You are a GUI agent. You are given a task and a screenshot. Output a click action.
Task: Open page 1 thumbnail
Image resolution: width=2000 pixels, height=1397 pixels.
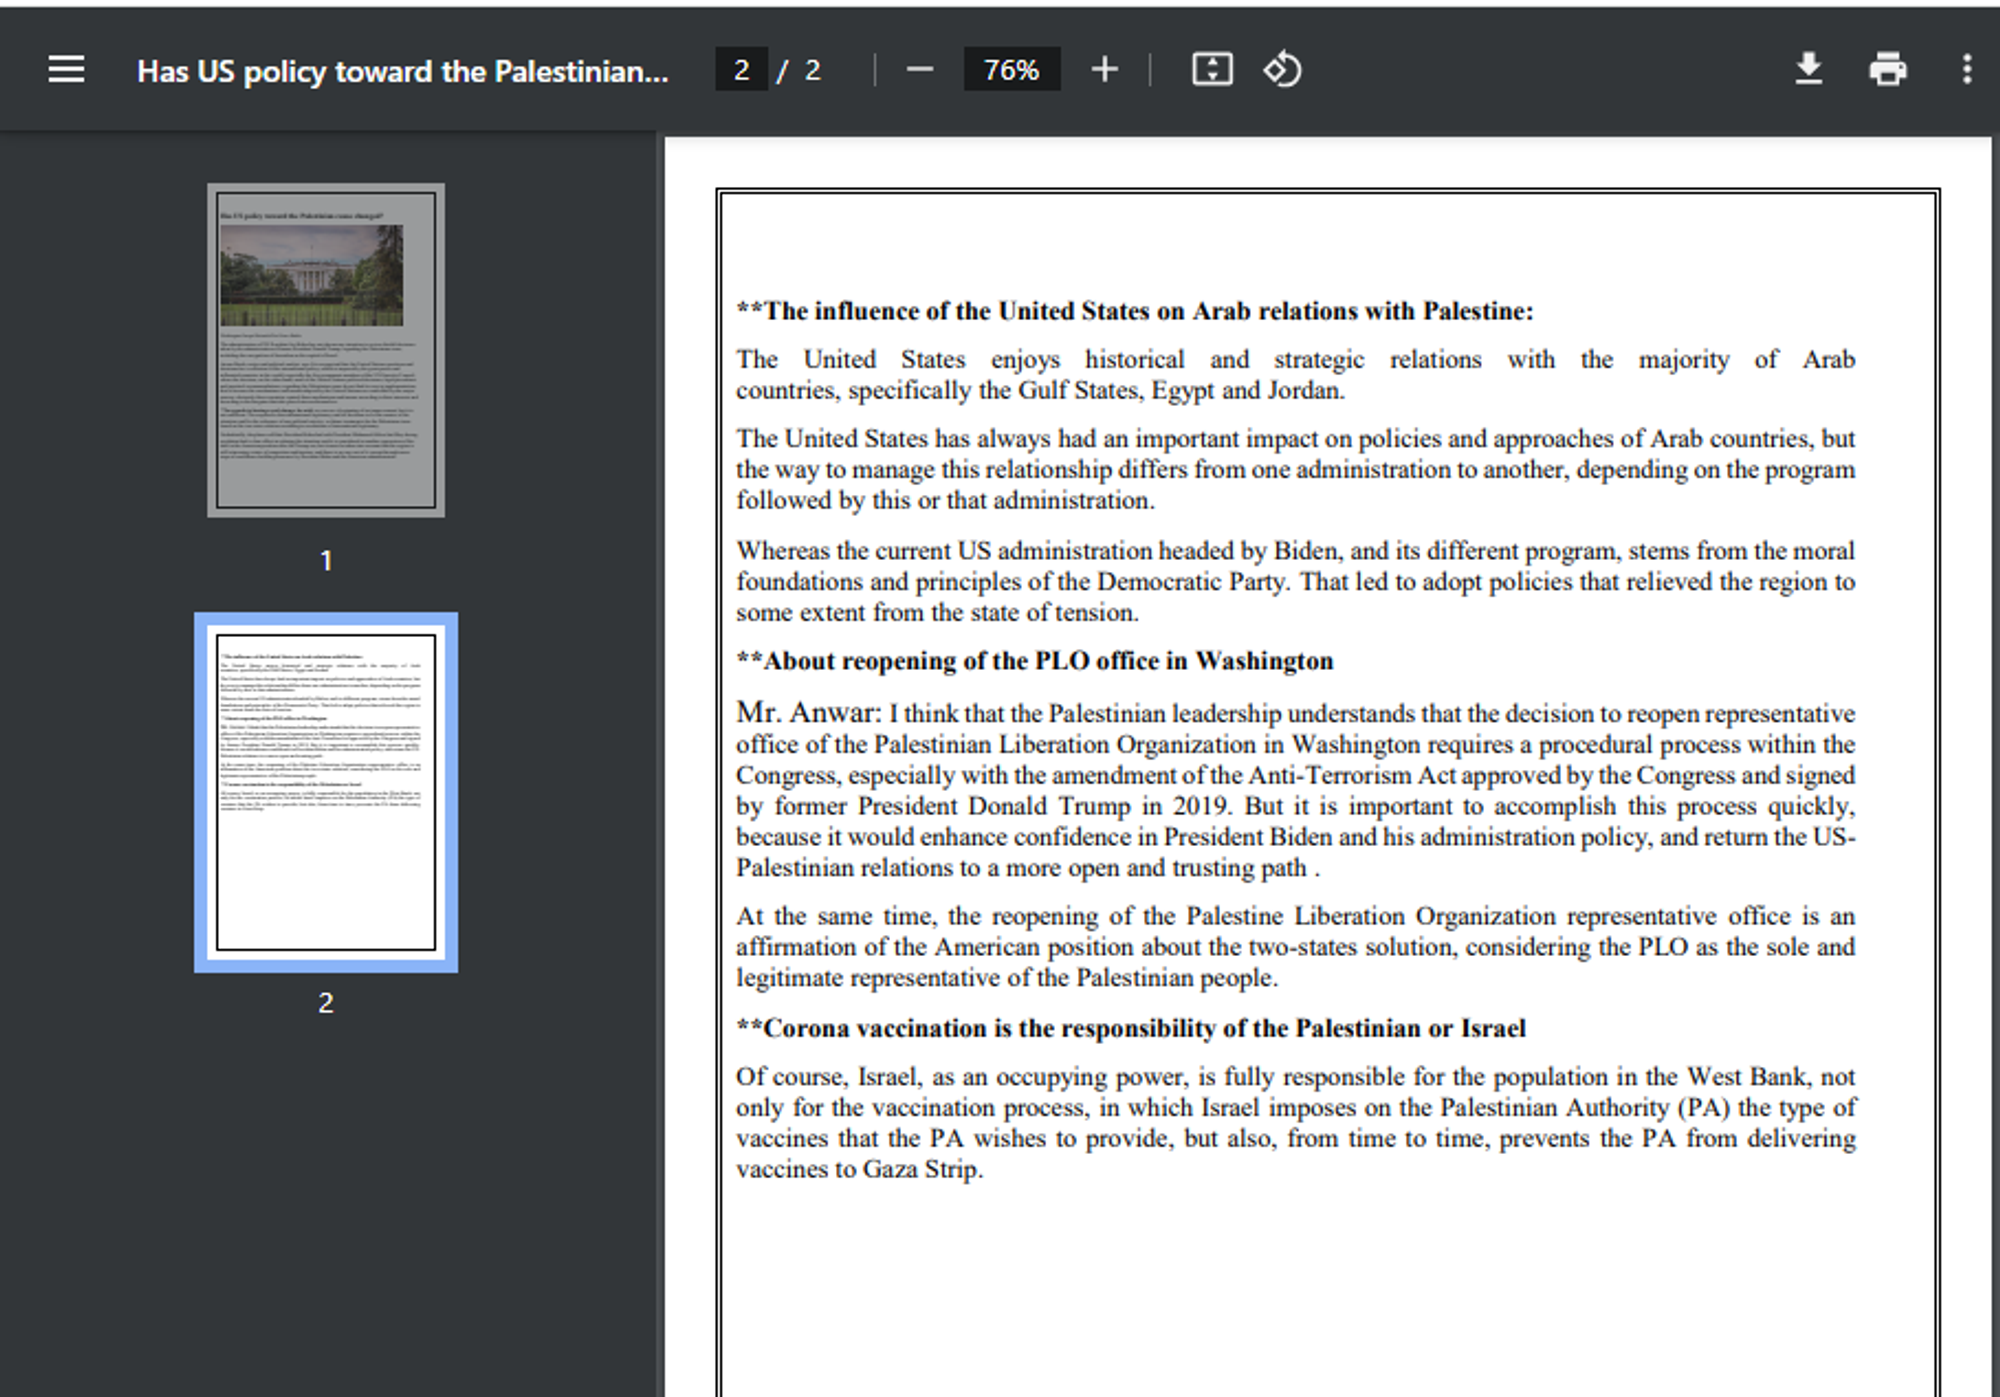pyautogui.click(x=326, y=350)
